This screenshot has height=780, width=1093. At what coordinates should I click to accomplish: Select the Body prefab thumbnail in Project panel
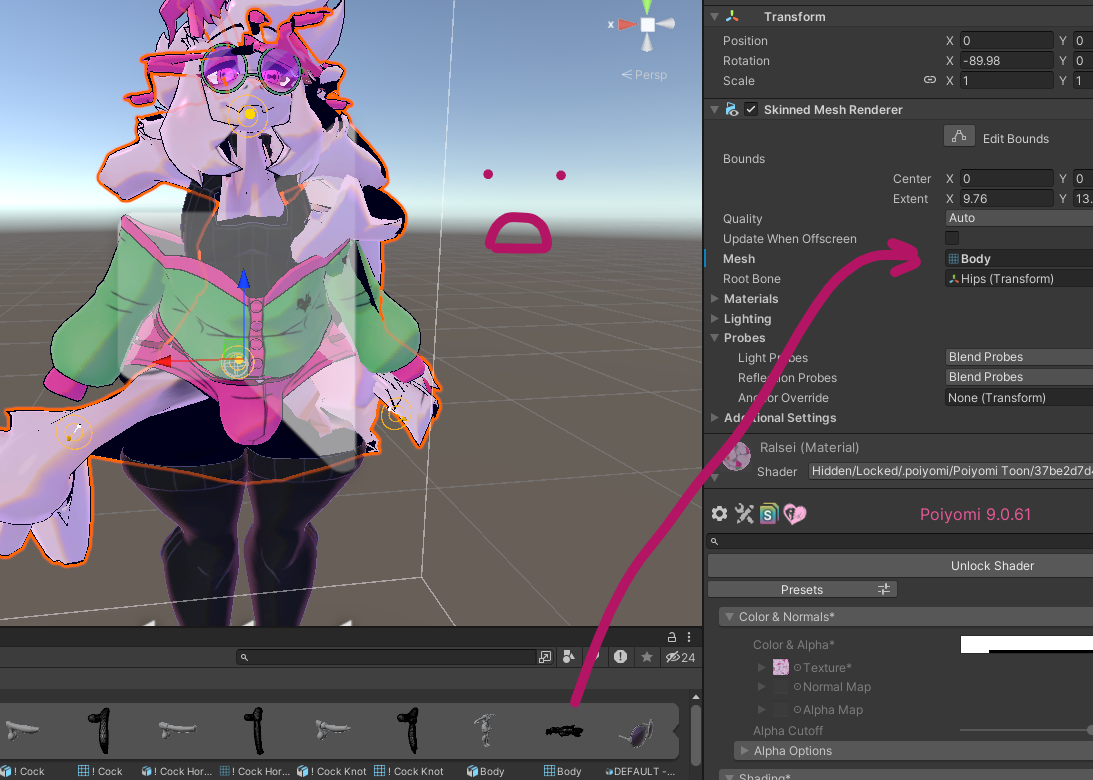[484, 731]
